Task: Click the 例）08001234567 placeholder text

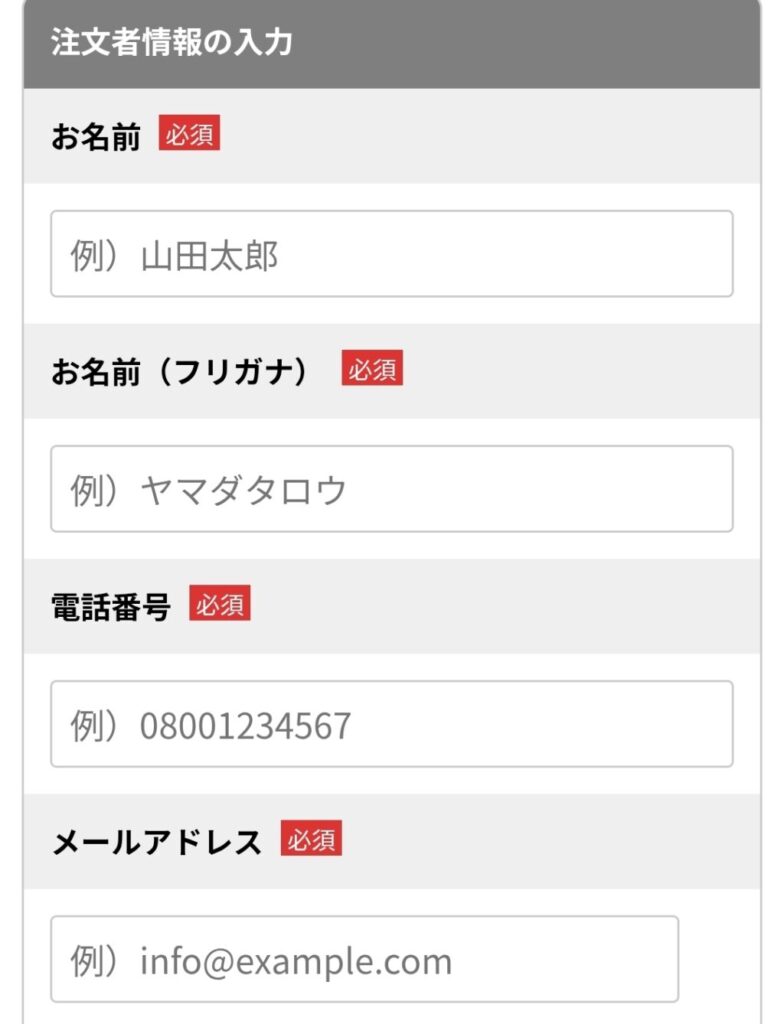Action: tap(211, 726)
